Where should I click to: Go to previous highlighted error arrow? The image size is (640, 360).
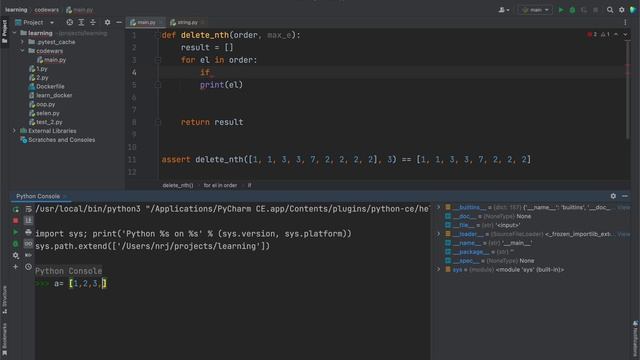coord(616,35)
